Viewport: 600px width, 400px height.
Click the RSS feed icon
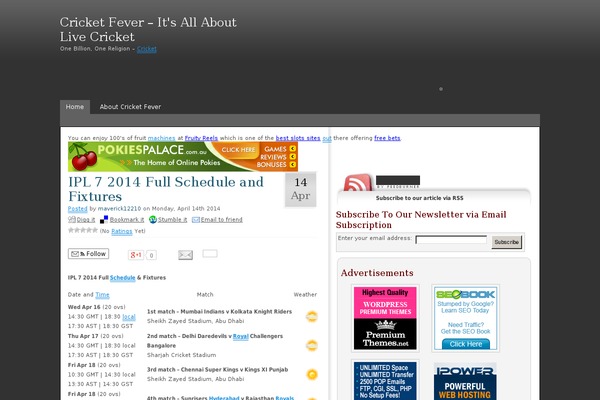(358, 183)
